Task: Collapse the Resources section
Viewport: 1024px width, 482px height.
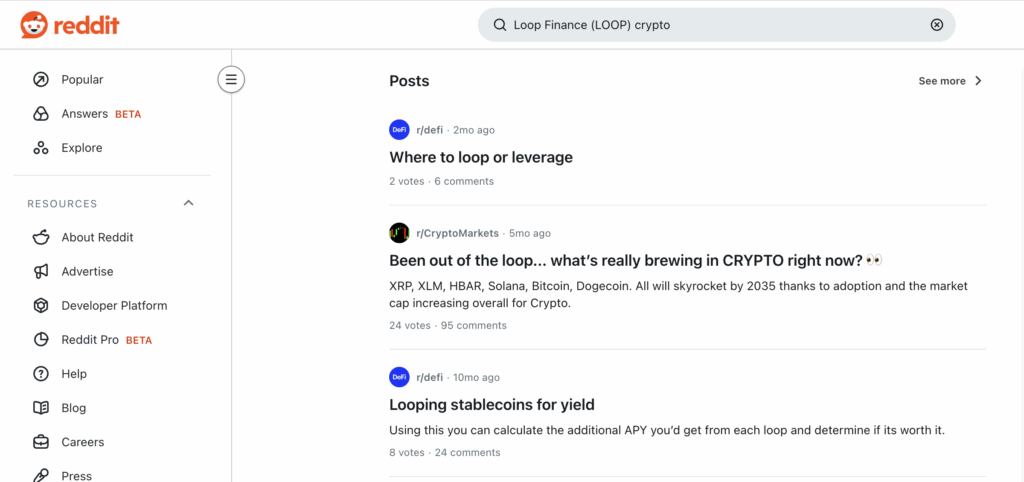Action: pyautogui.click(x=188, y=203)
